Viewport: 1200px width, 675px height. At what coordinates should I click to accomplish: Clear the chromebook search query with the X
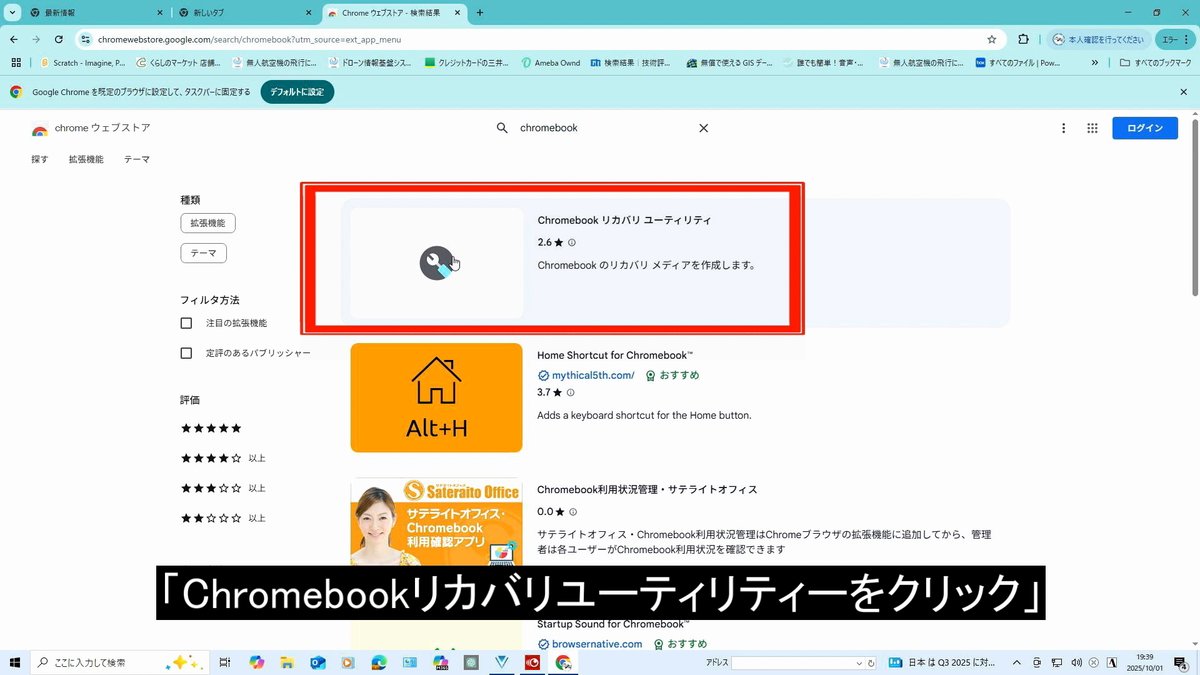[x=703, y=128]
